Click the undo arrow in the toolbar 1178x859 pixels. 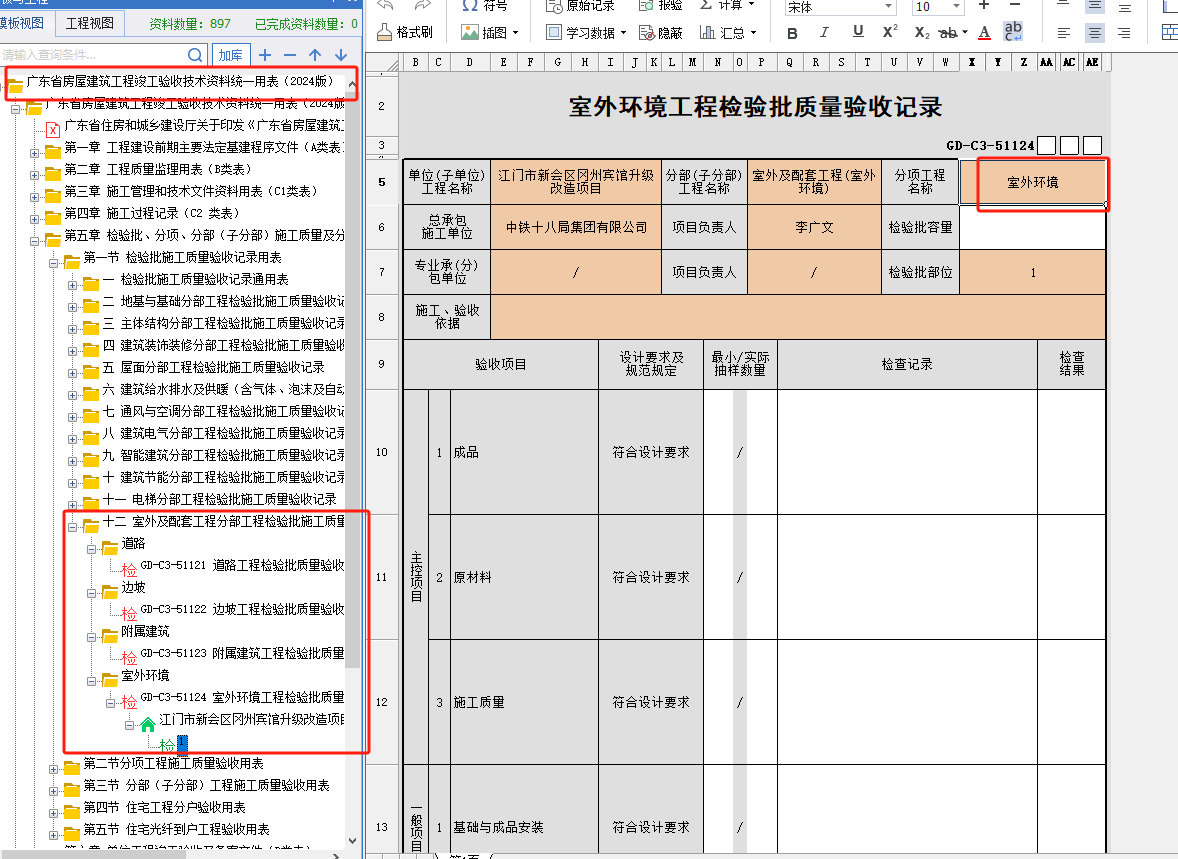(x=385, y=5)
